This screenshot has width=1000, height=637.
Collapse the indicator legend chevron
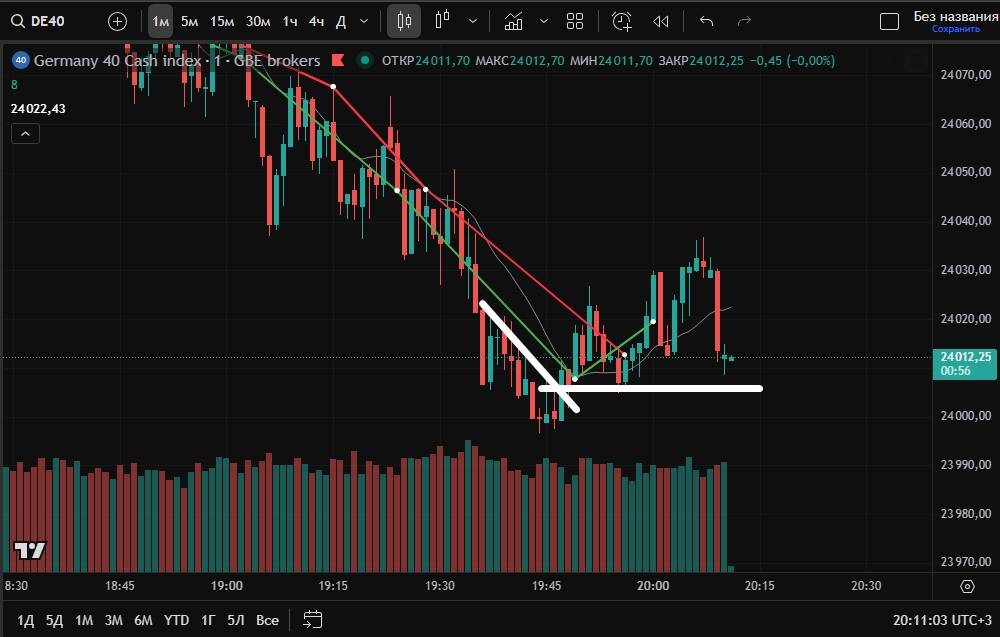coord(25,134)
